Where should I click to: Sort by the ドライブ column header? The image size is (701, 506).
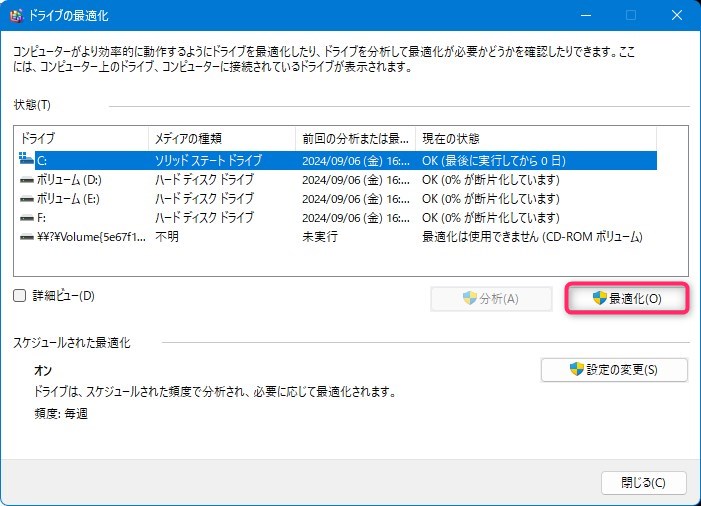tap(80, 138)
